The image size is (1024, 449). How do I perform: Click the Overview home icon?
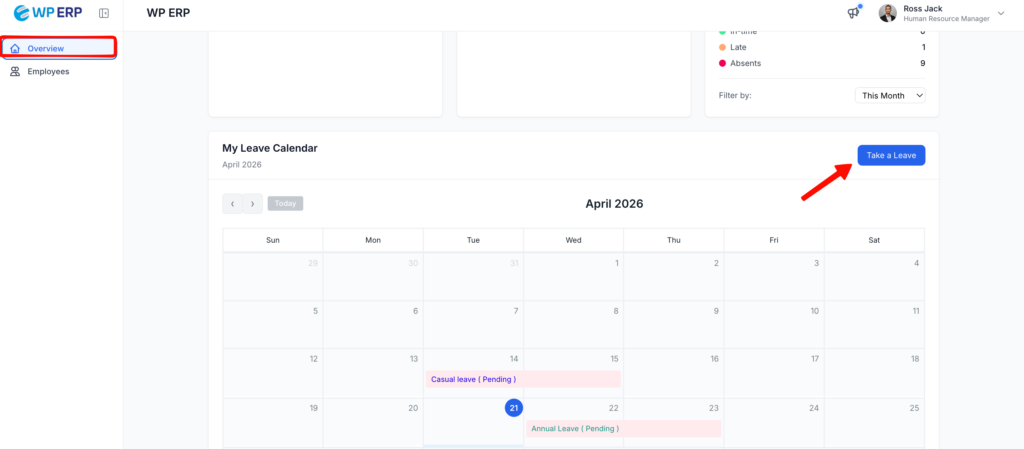coord(15,48)
